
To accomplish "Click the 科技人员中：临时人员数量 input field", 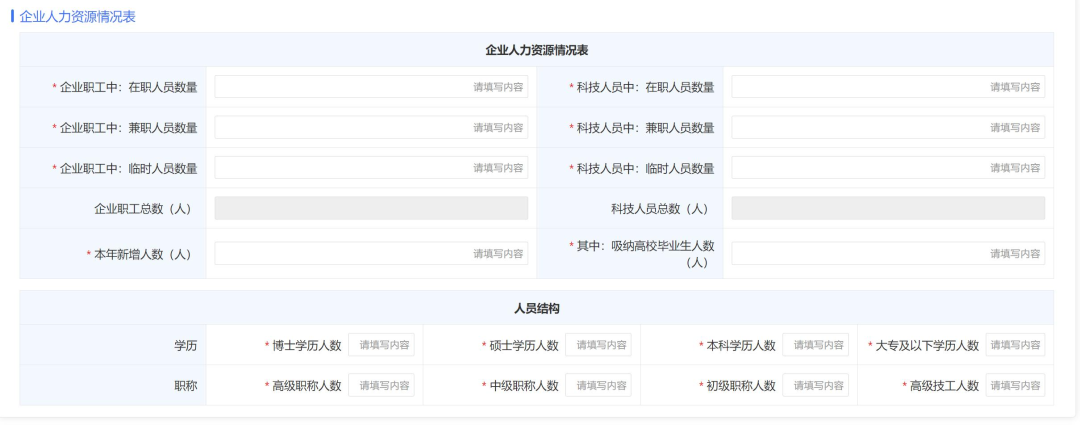I will (888, 168).
